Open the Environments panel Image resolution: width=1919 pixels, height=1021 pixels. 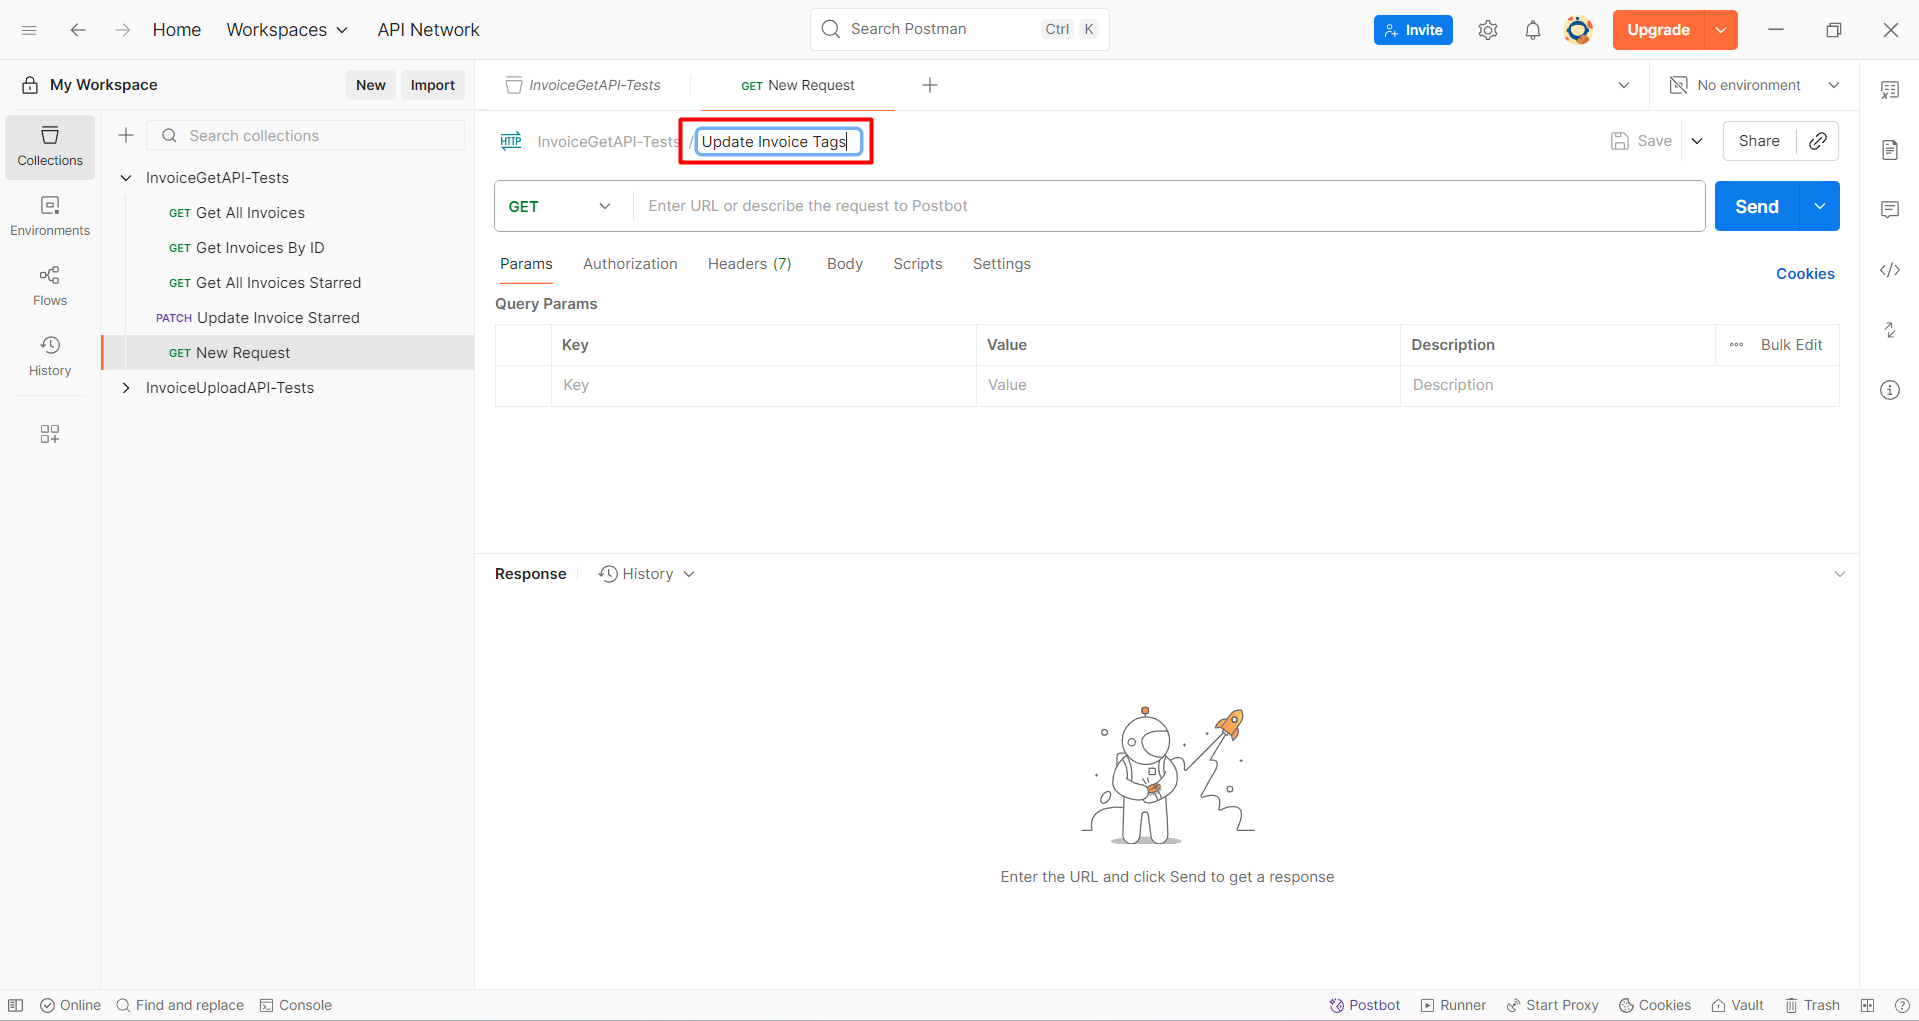(x=49, y=215)
